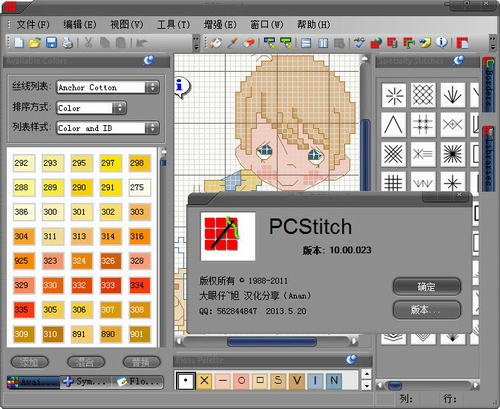
Task: Save pattern with the floppy disk icon
Action: [x=51, y=43]
